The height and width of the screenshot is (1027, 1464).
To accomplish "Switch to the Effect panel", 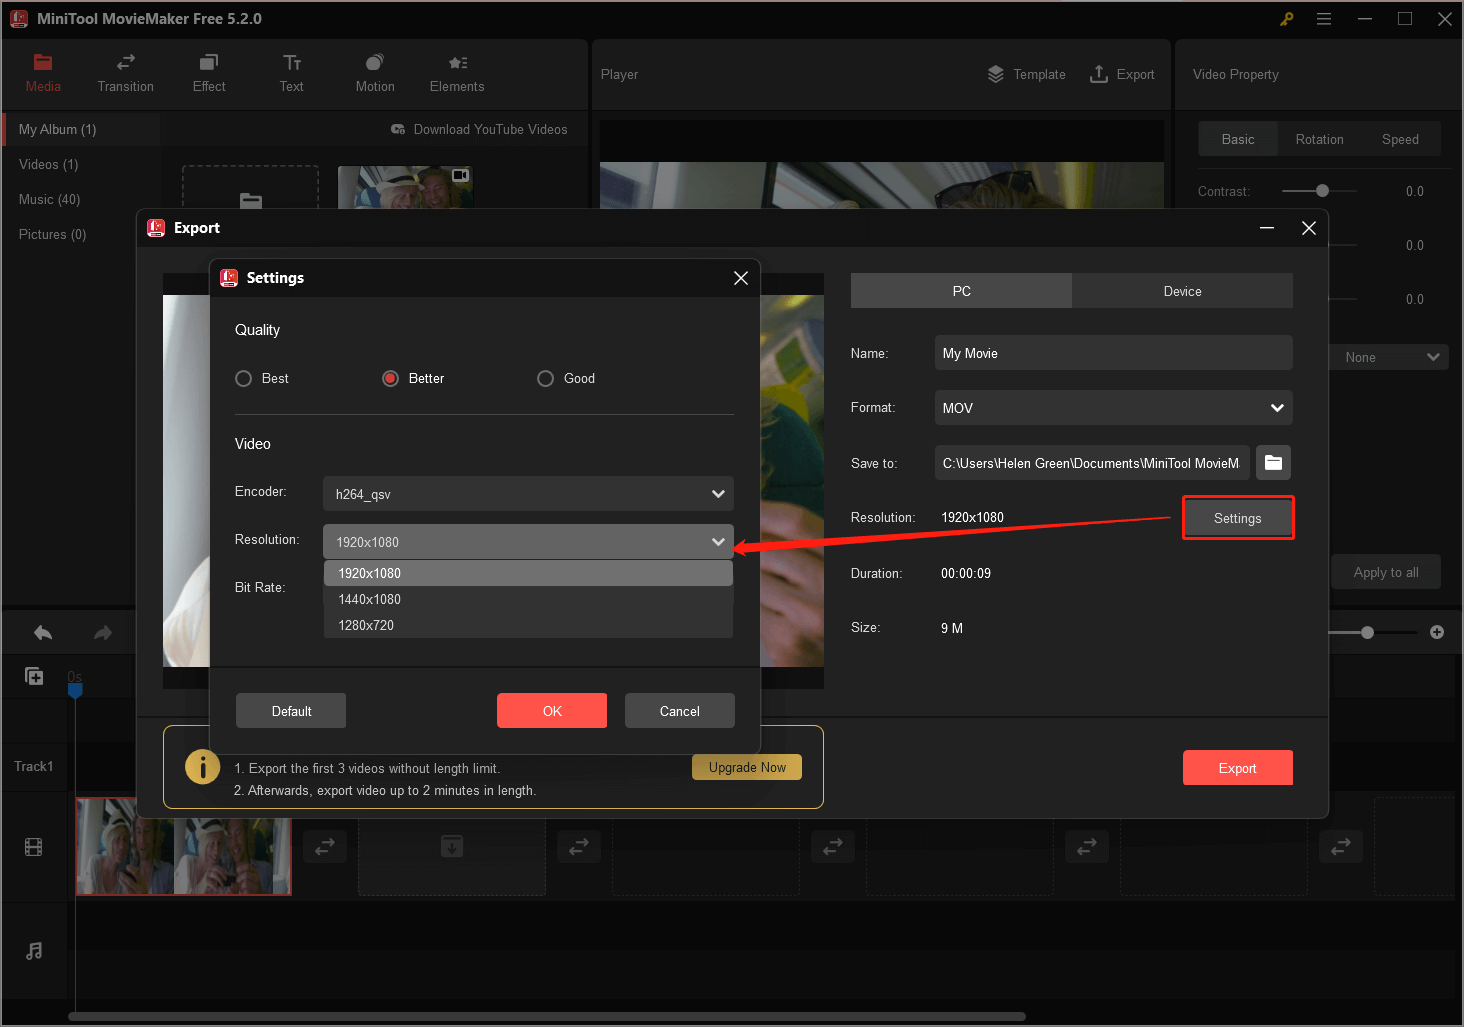I will pyautogui.click(x=208, y=73).
